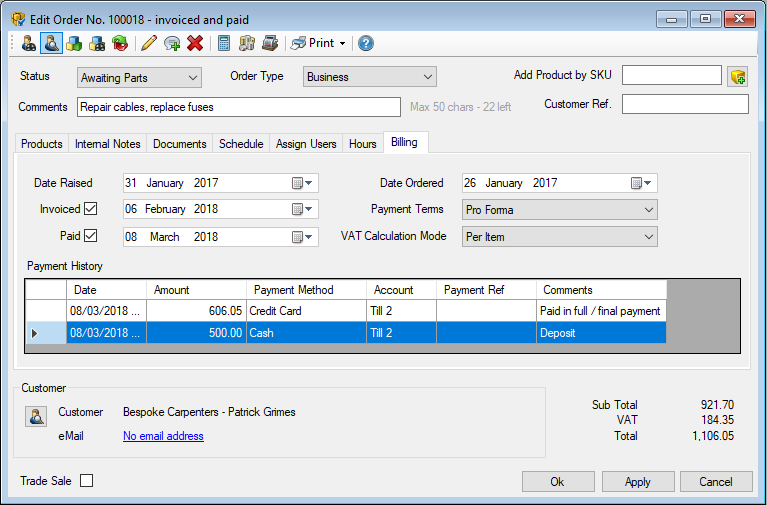Uncheck the Paid checkbox
Screen dimensions: 767x505
[91, 236]
